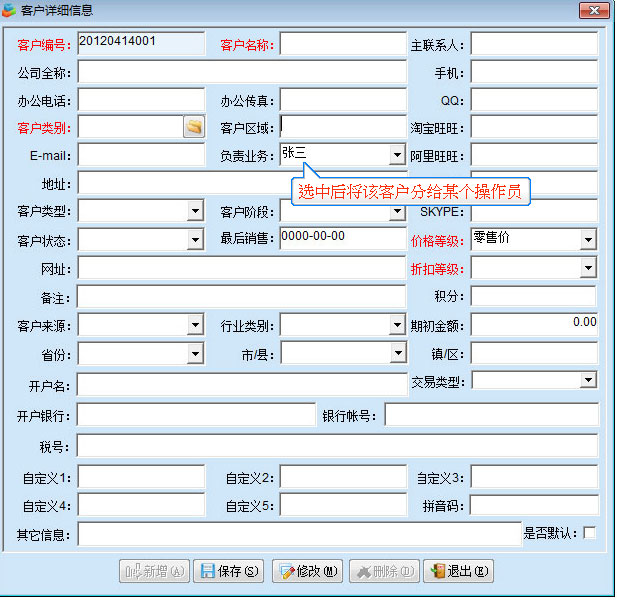
Task: Toggle the 是否默认 checkbox
Action: pos(590,533)
